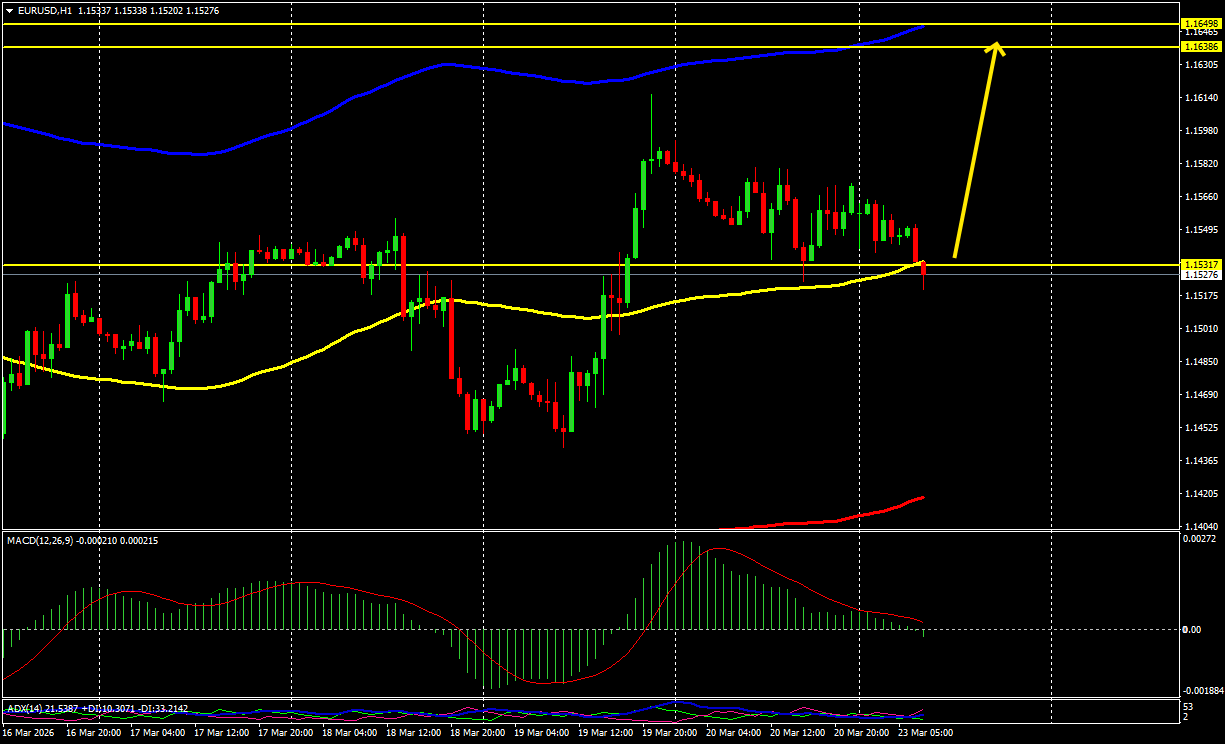Click the 18 Mar 20:00 time label
Screen dimensions: 1225x744
coord(478,734)
